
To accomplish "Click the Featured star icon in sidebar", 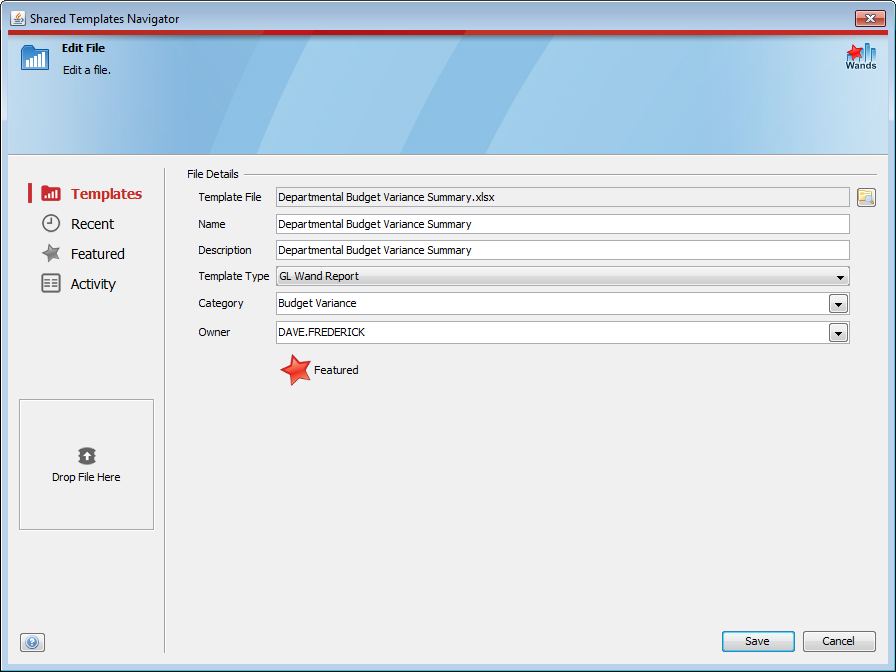I will (x=51, y=253).
